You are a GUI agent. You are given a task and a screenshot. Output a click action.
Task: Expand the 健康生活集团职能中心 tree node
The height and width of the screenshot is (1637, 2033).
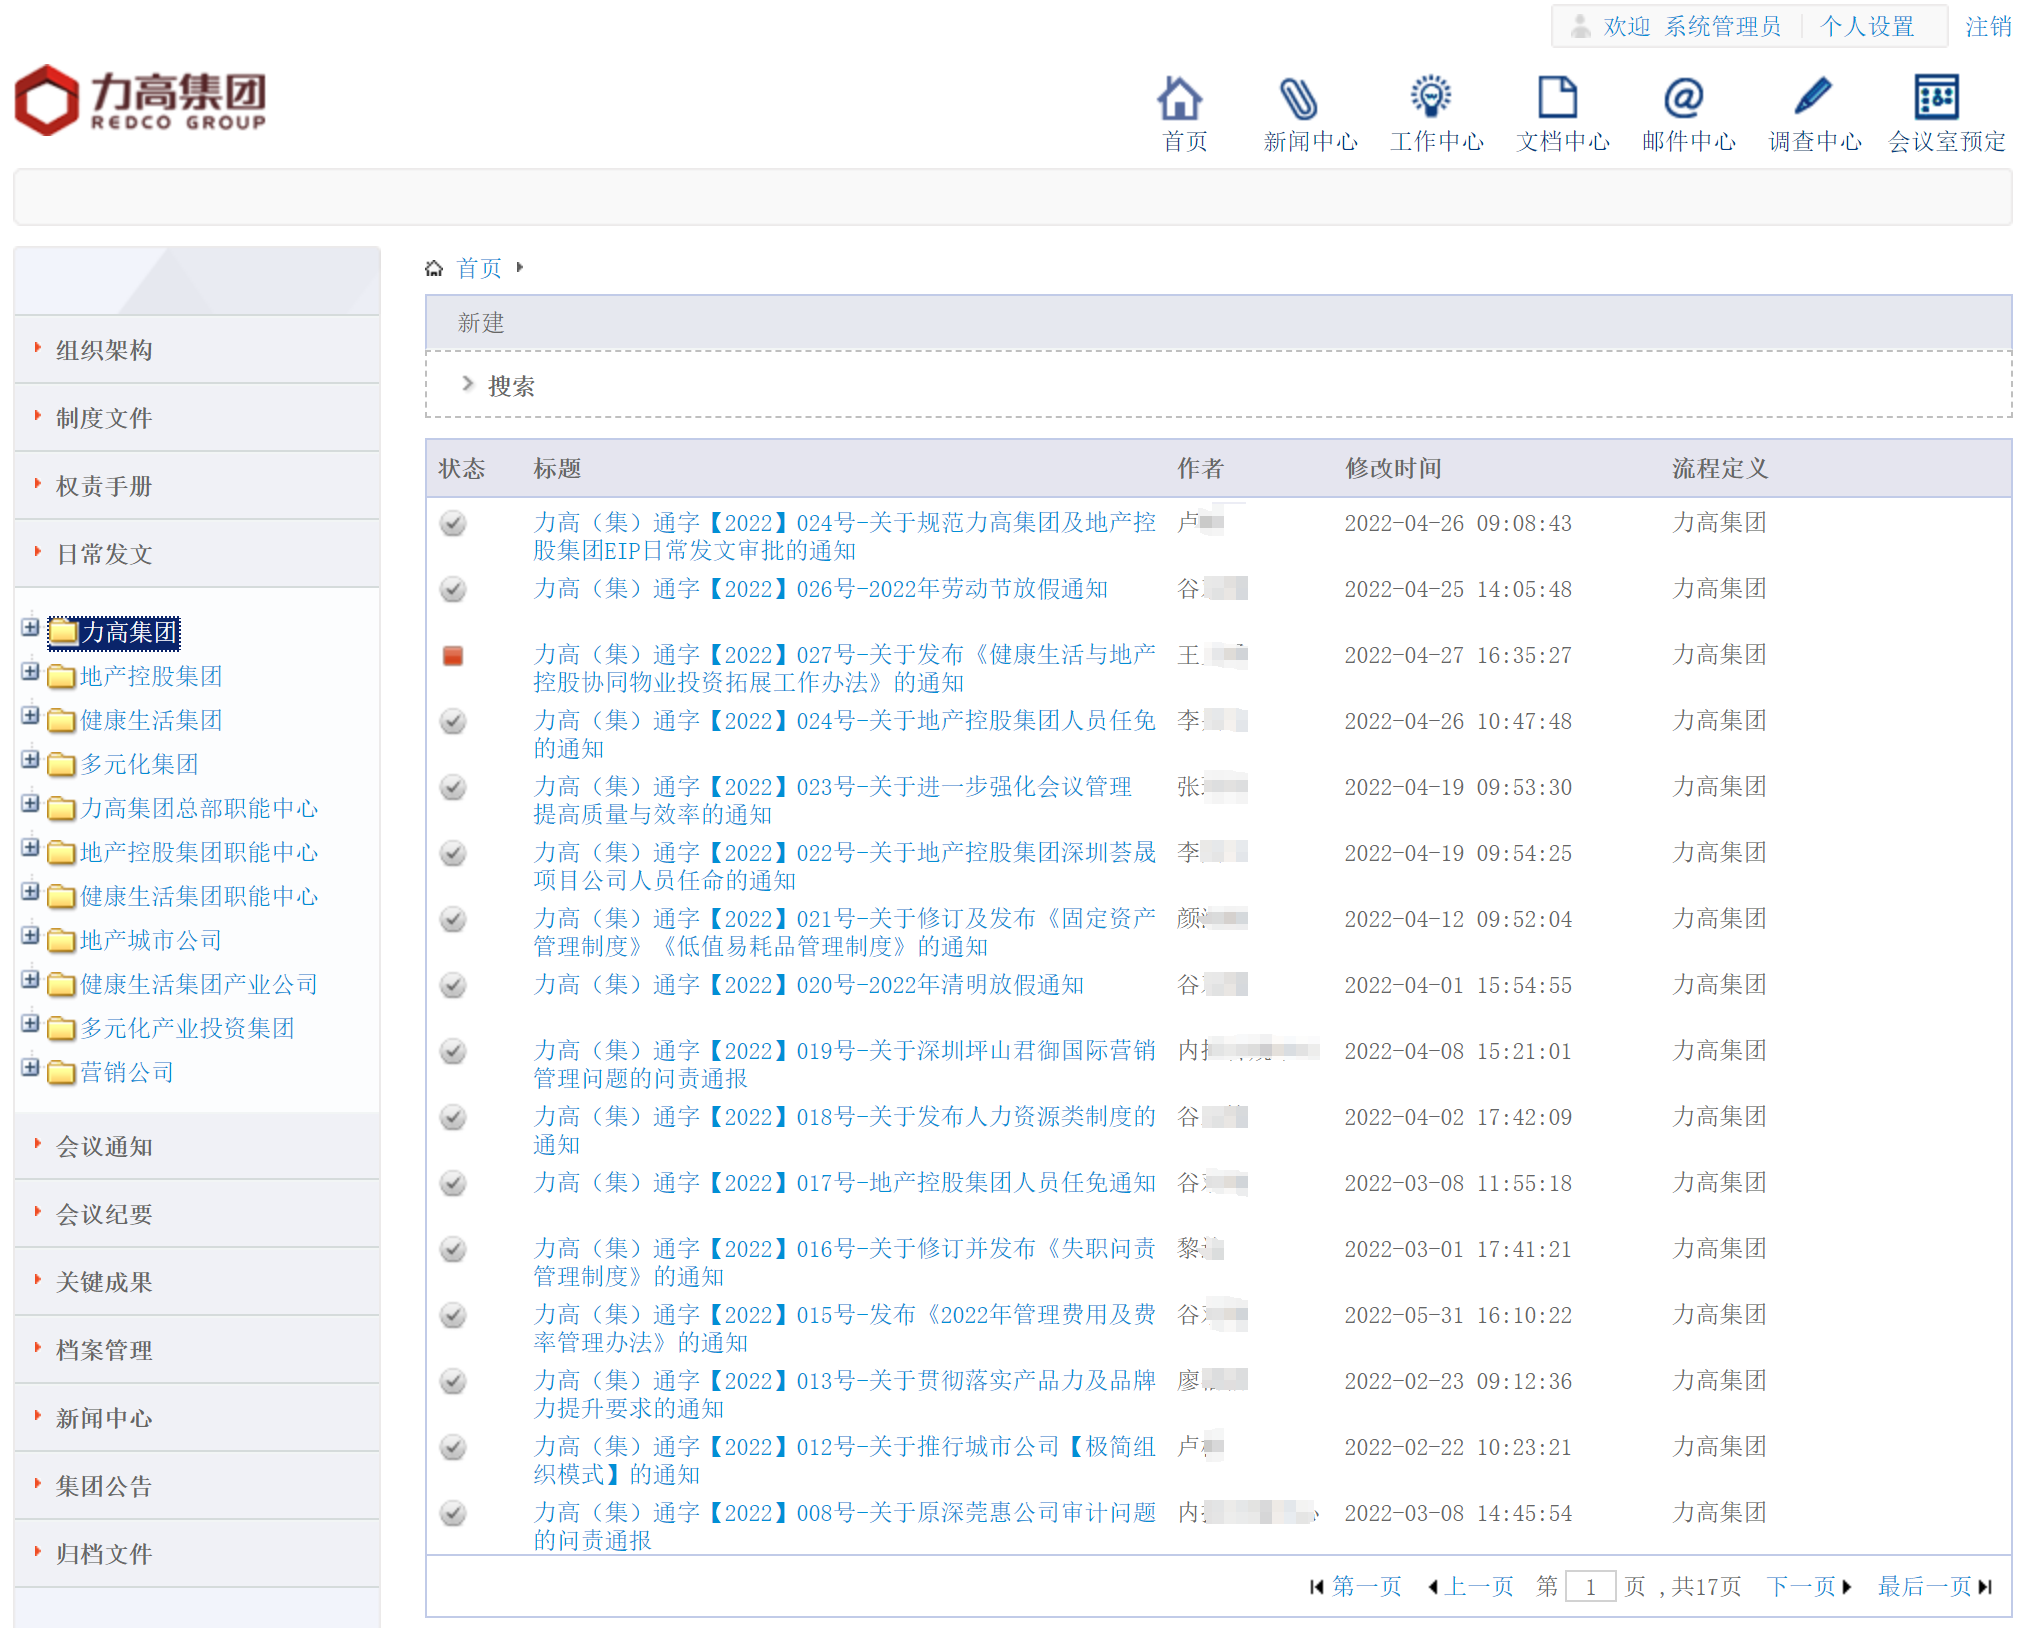(x=31, y=891)
